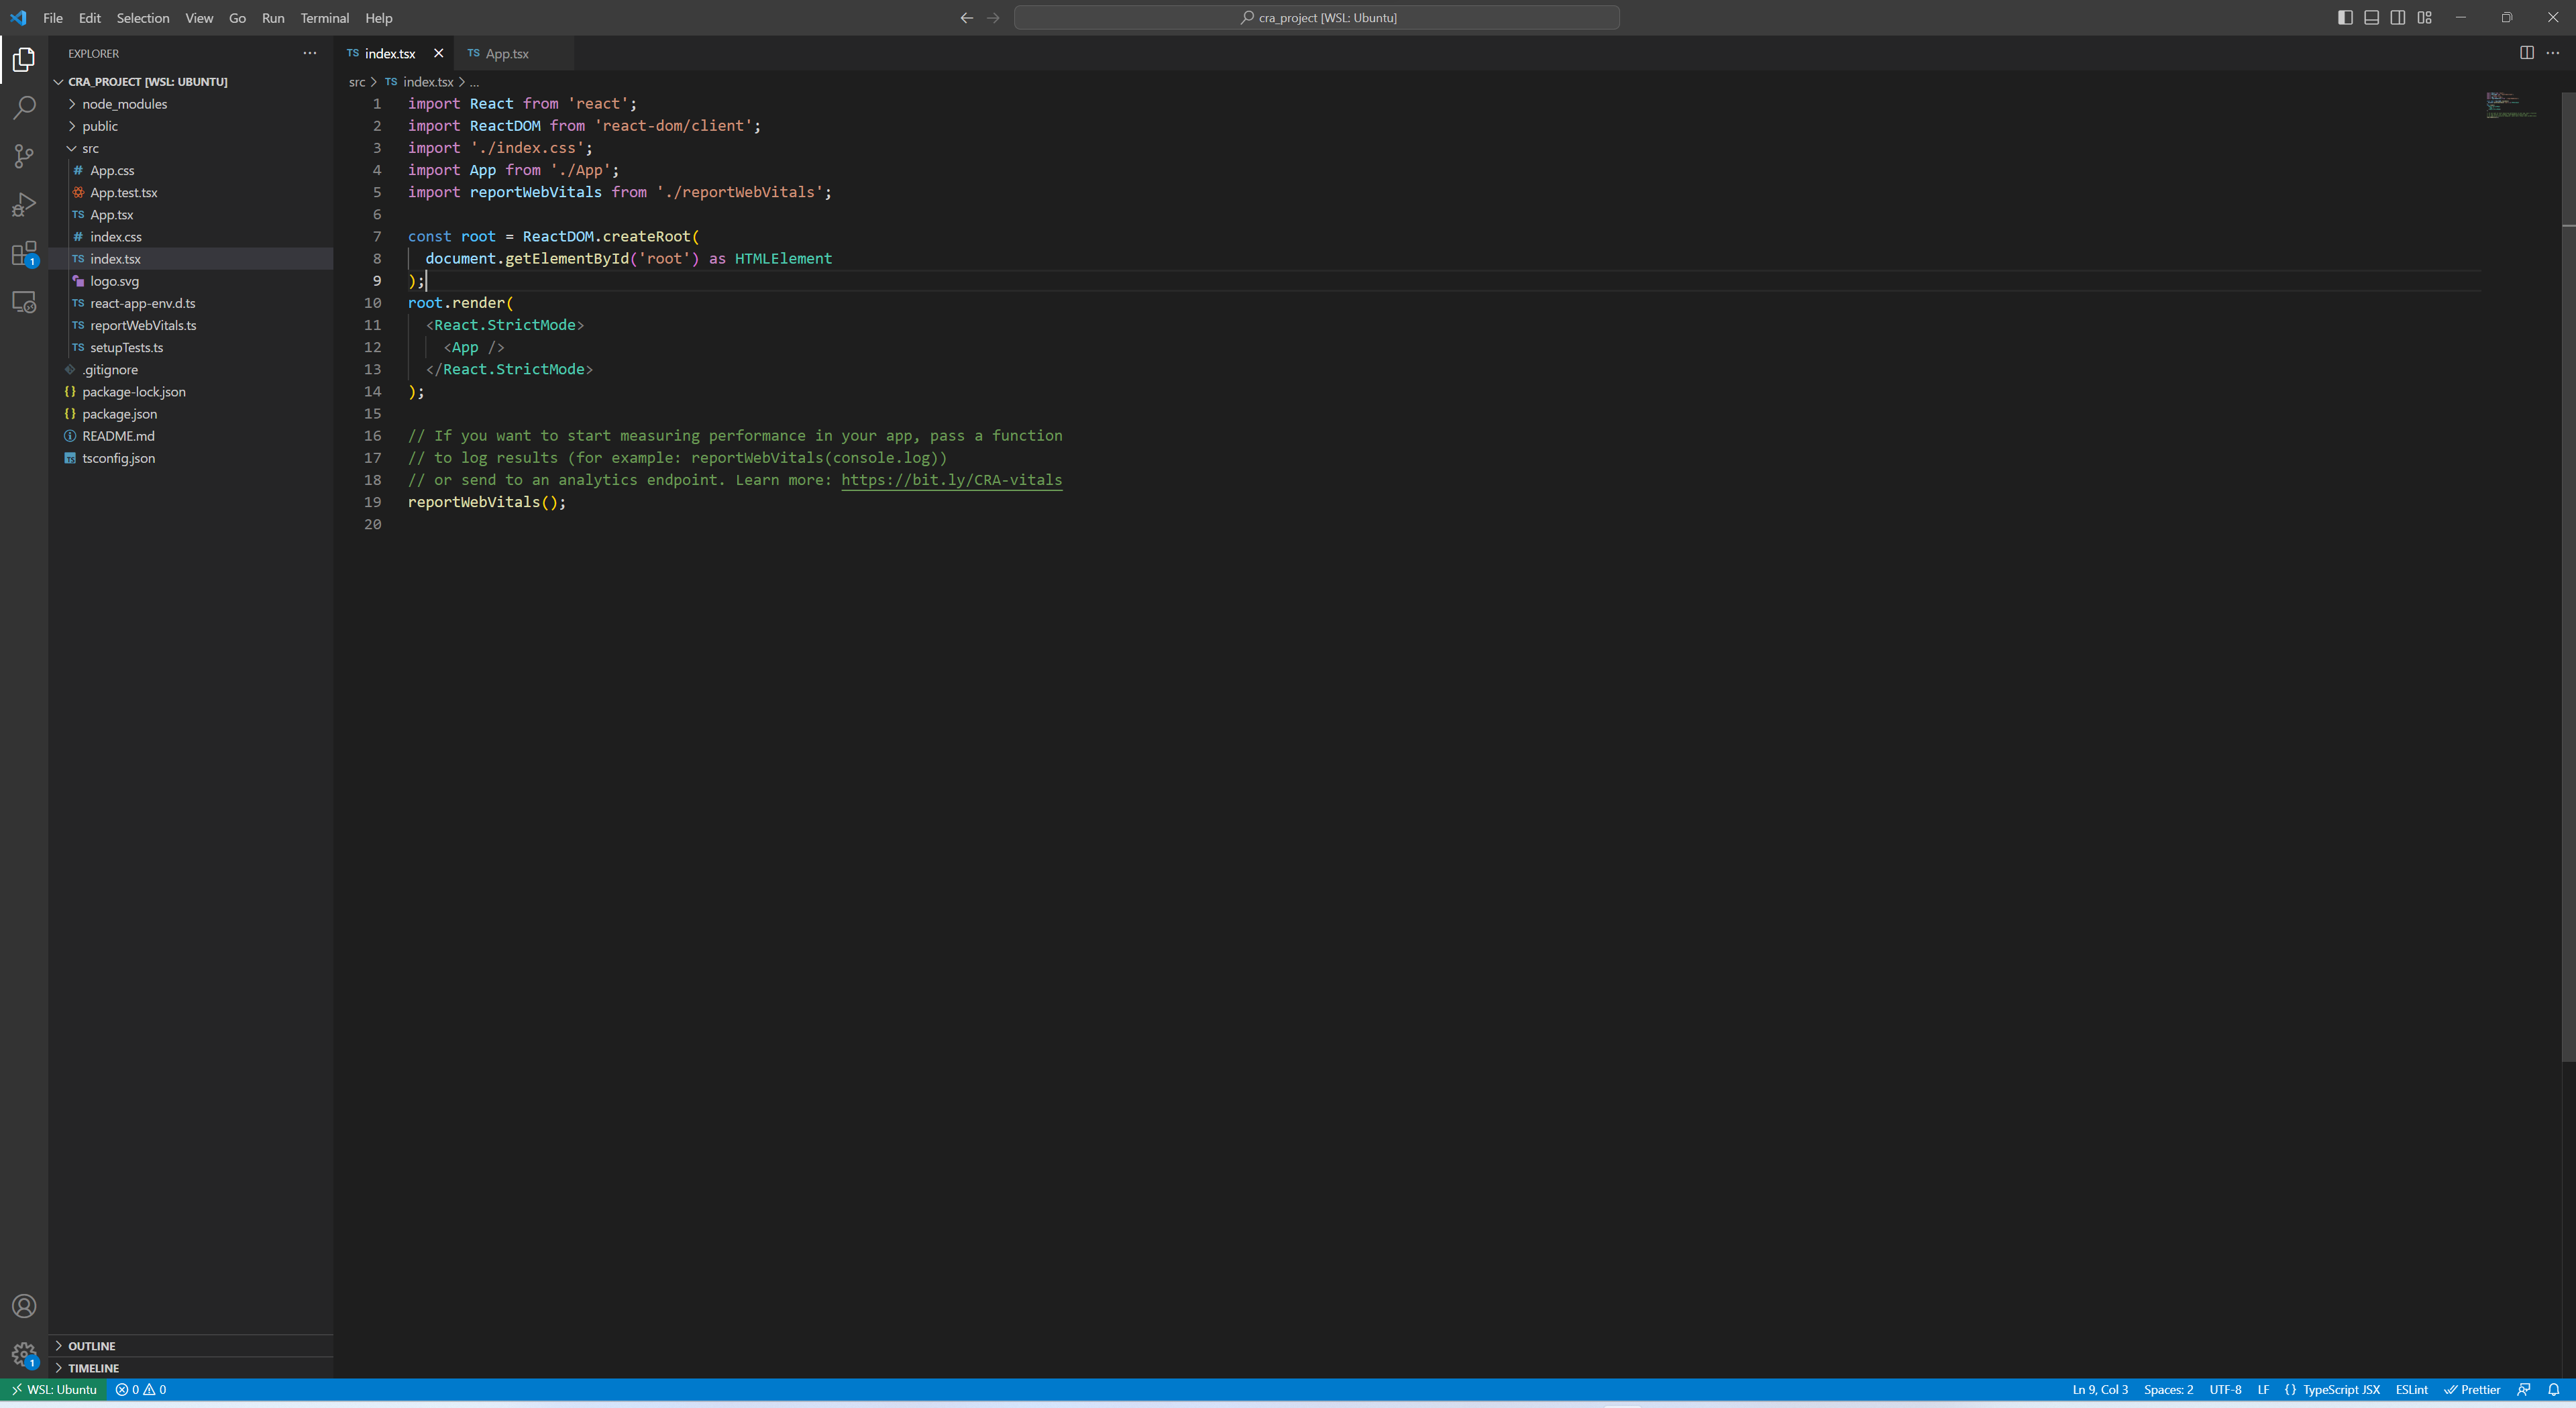Open the bit.ly/CRA-vitals link in code
The image size is (2576, 1408).
pyautogui.click(x=951, y=480)
